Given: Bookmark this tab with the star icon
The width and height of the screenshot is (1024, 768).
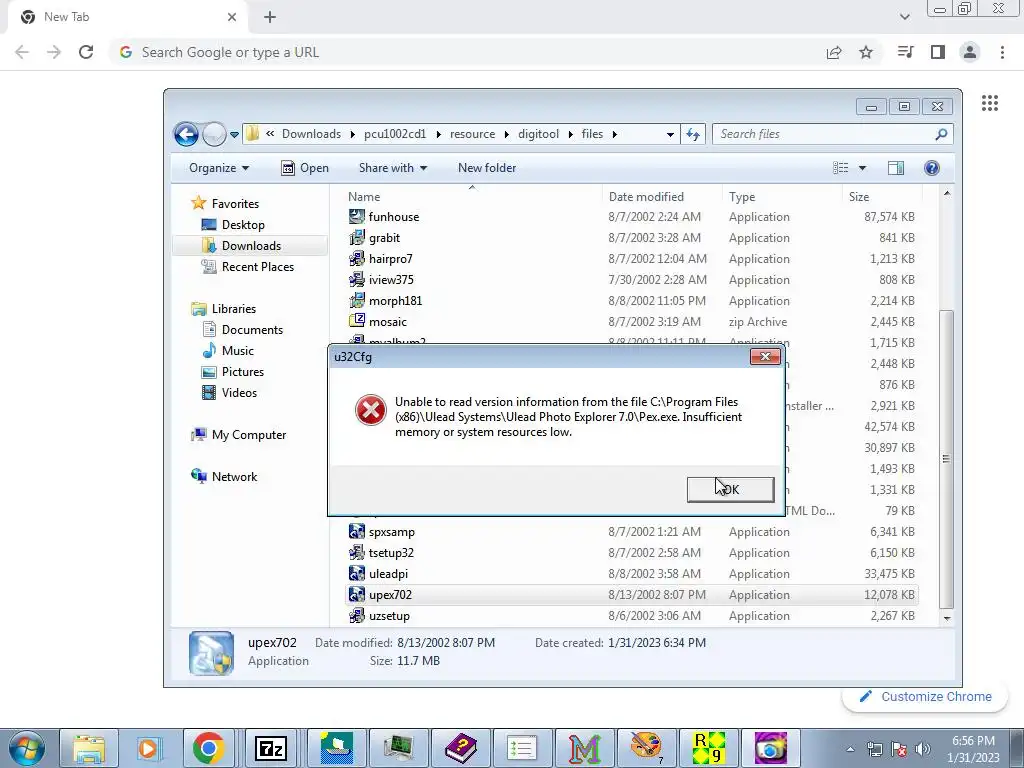Looking at the screenshot, I should pyautogui.click(x=866, y=52).
